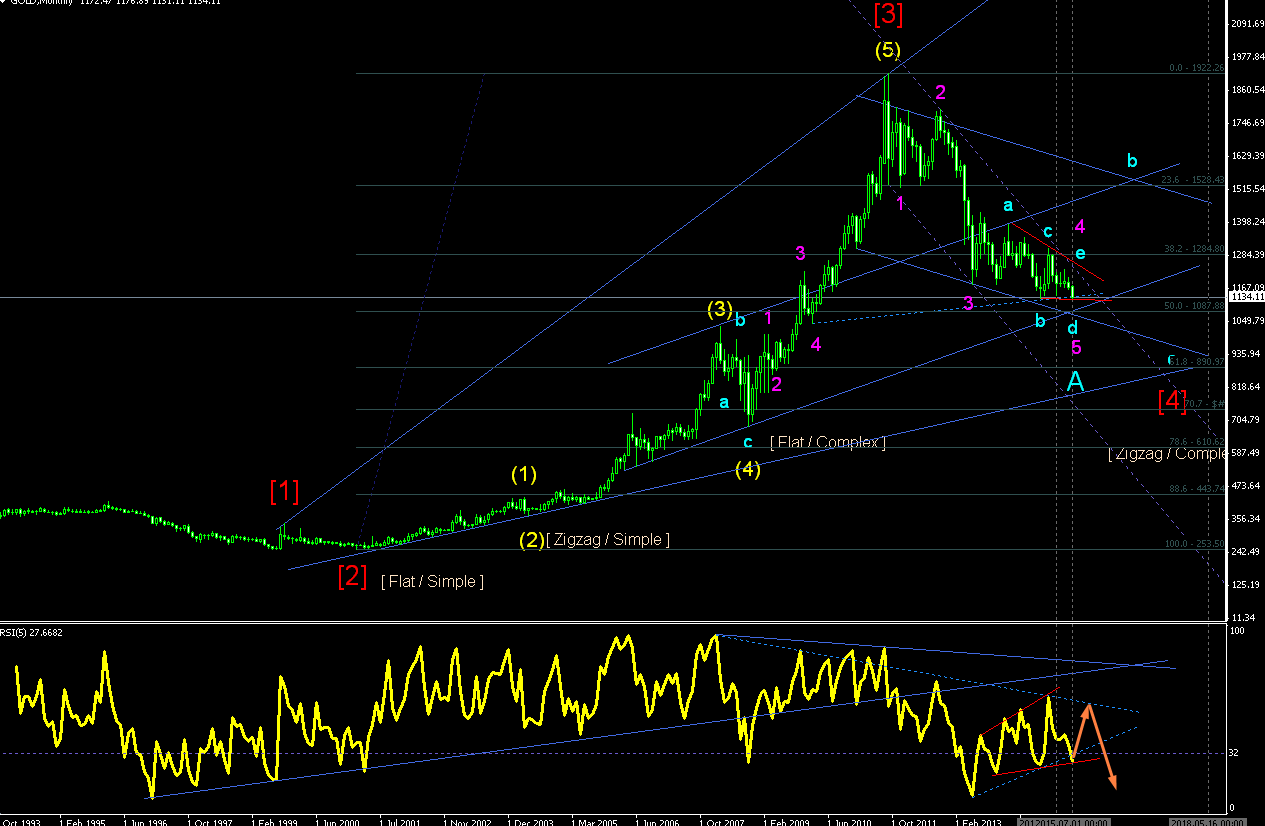
Task: Click the yellow (5) wave label
Action: [888, 49]
